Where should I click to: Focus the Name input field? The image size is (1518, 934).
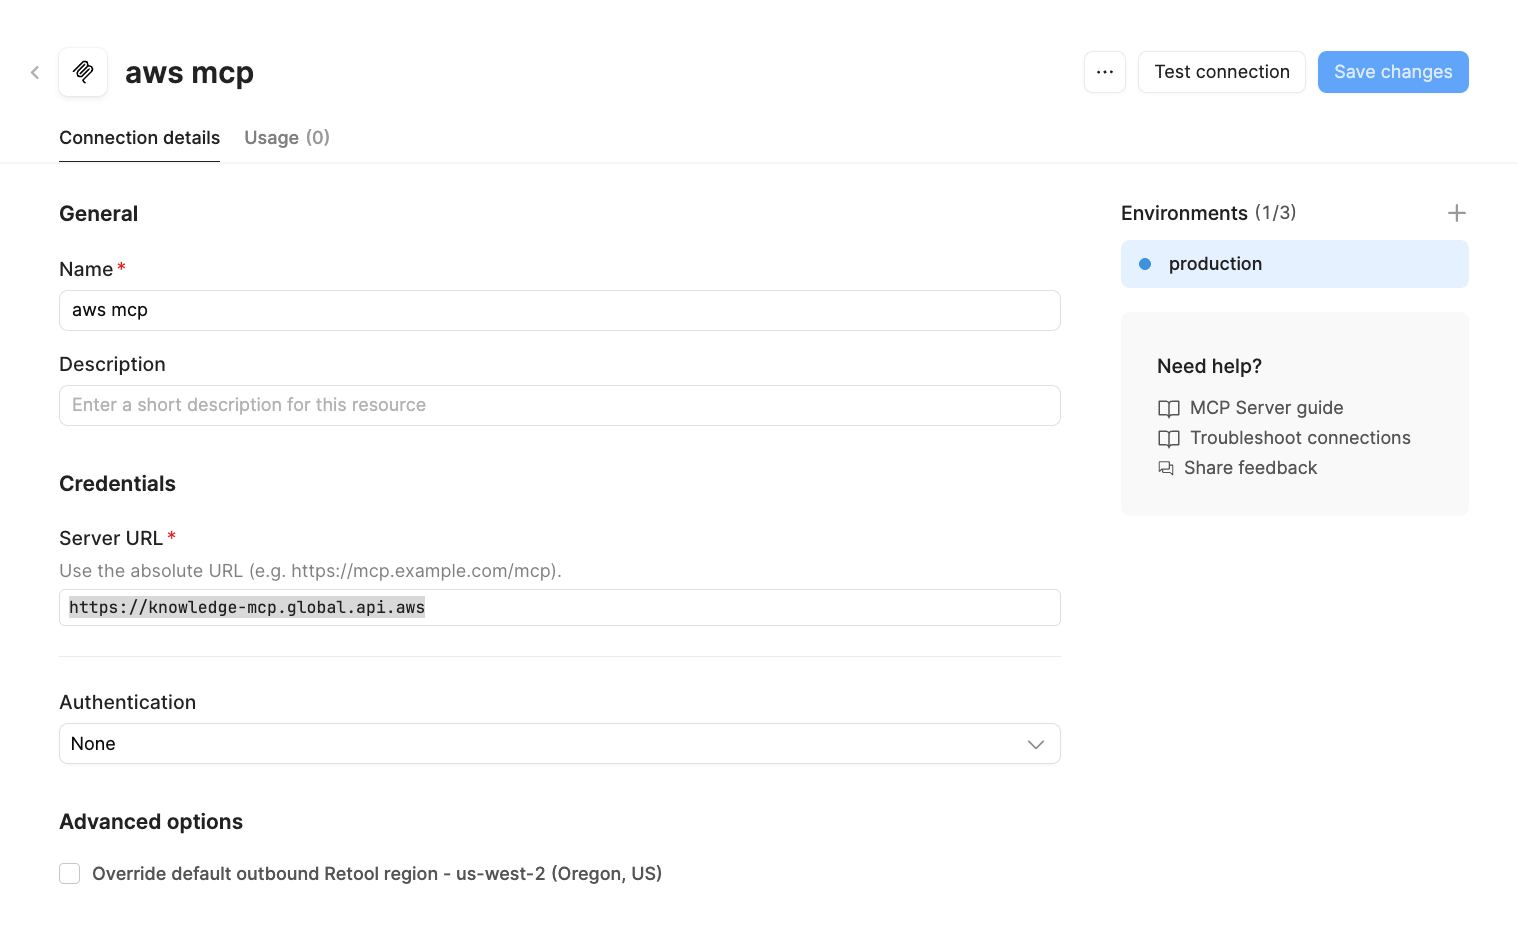(x=559, y=311)
